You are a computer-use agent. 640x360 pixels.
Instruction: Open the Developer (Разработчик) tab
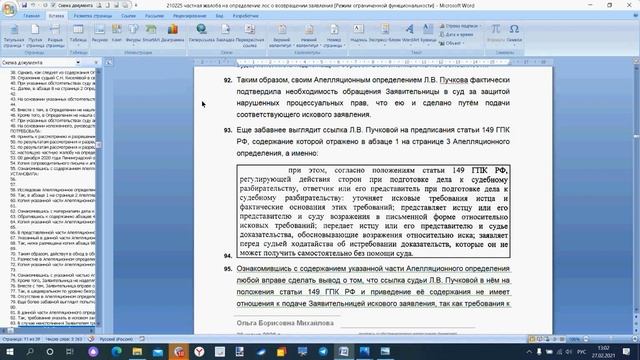click(245, 16)
